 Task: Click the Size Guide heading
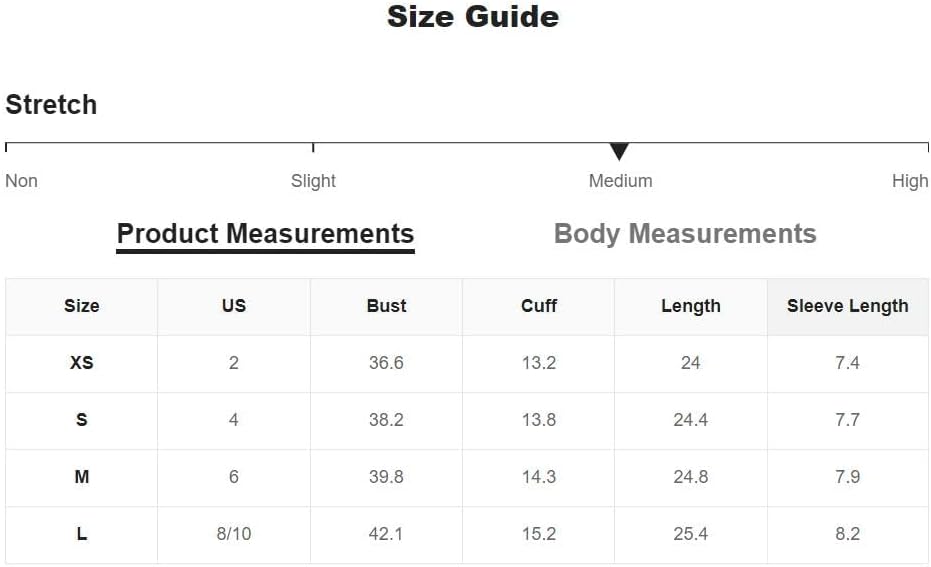pos(473,17)
